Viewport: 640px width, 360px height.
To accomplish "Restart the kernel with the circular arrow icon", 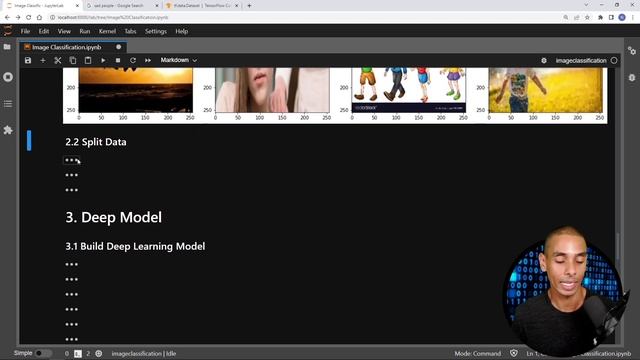I will [133, 60].
